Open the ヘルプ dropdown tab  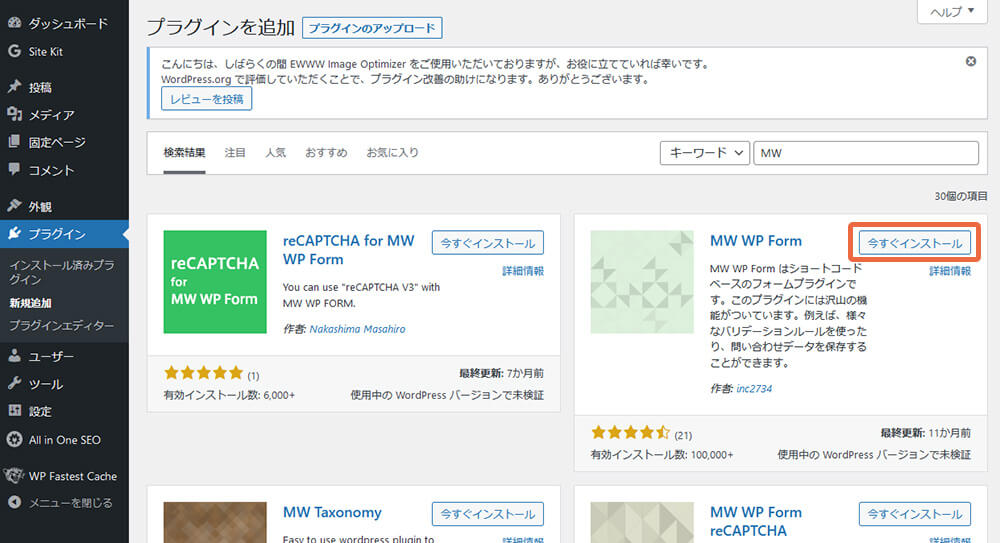coord(952,11)
